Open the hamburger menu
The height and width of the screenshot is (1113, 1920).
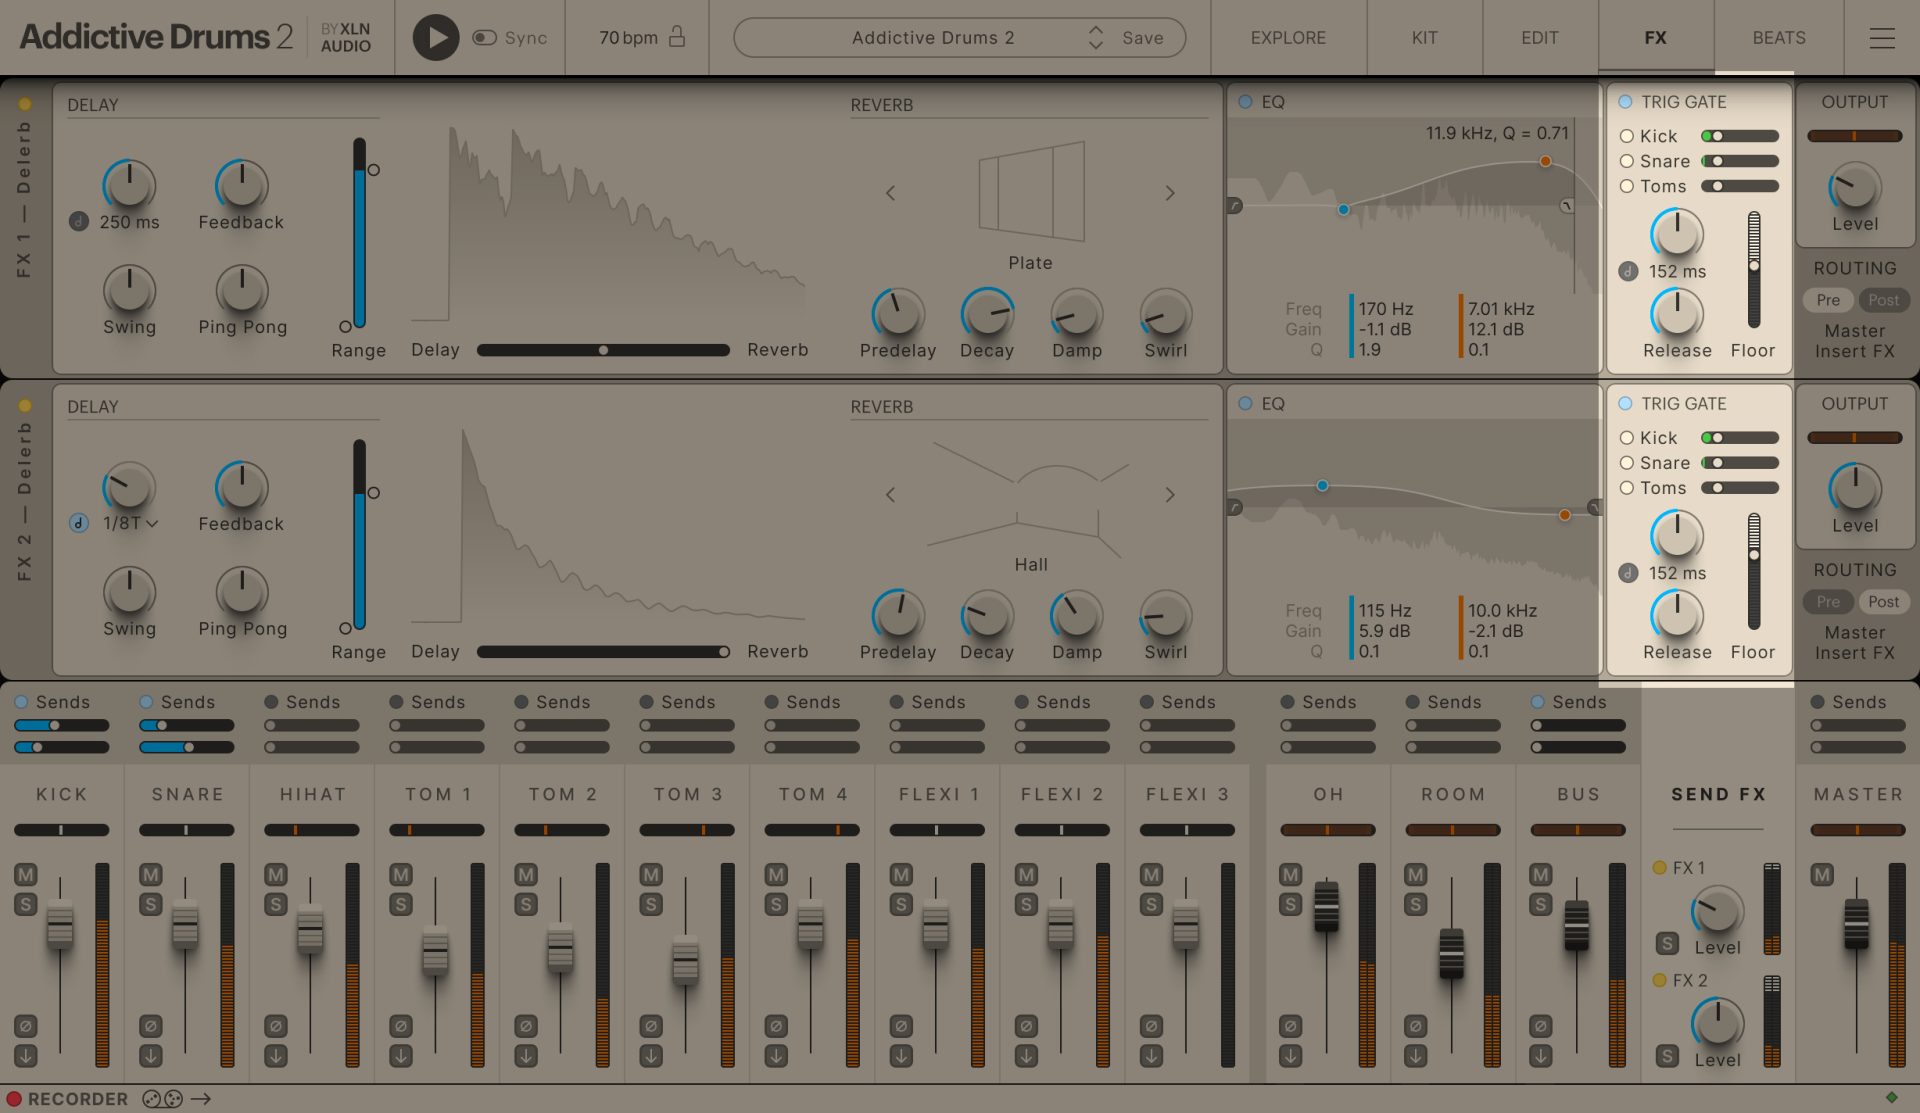[1882, 38]
